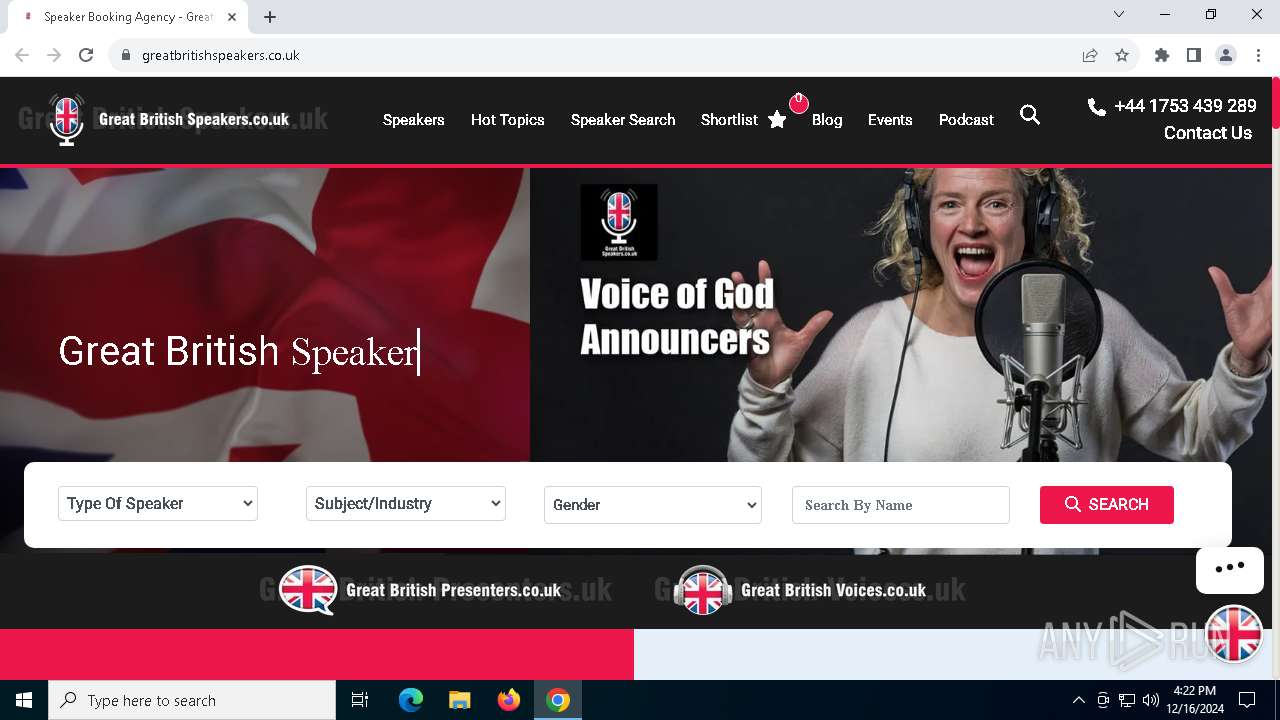The height and width of the screenshot is (720, 1280).
Task: Click the red SEARCH button
Action: 1107,505
